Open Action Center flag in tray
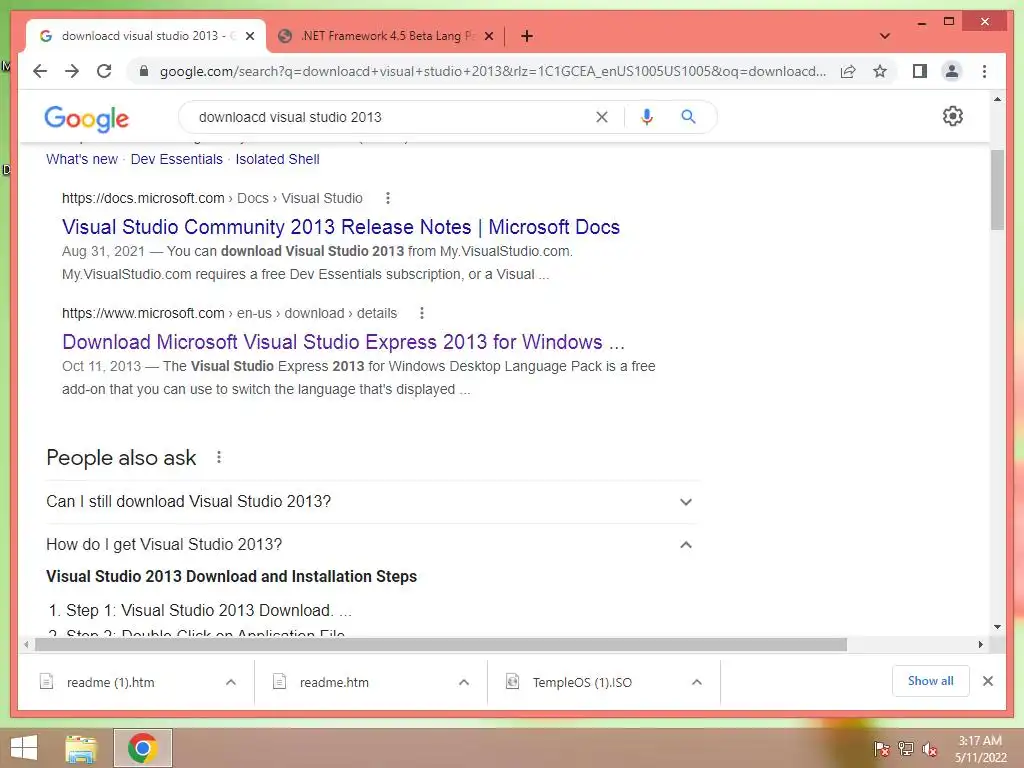 (881, 749)
